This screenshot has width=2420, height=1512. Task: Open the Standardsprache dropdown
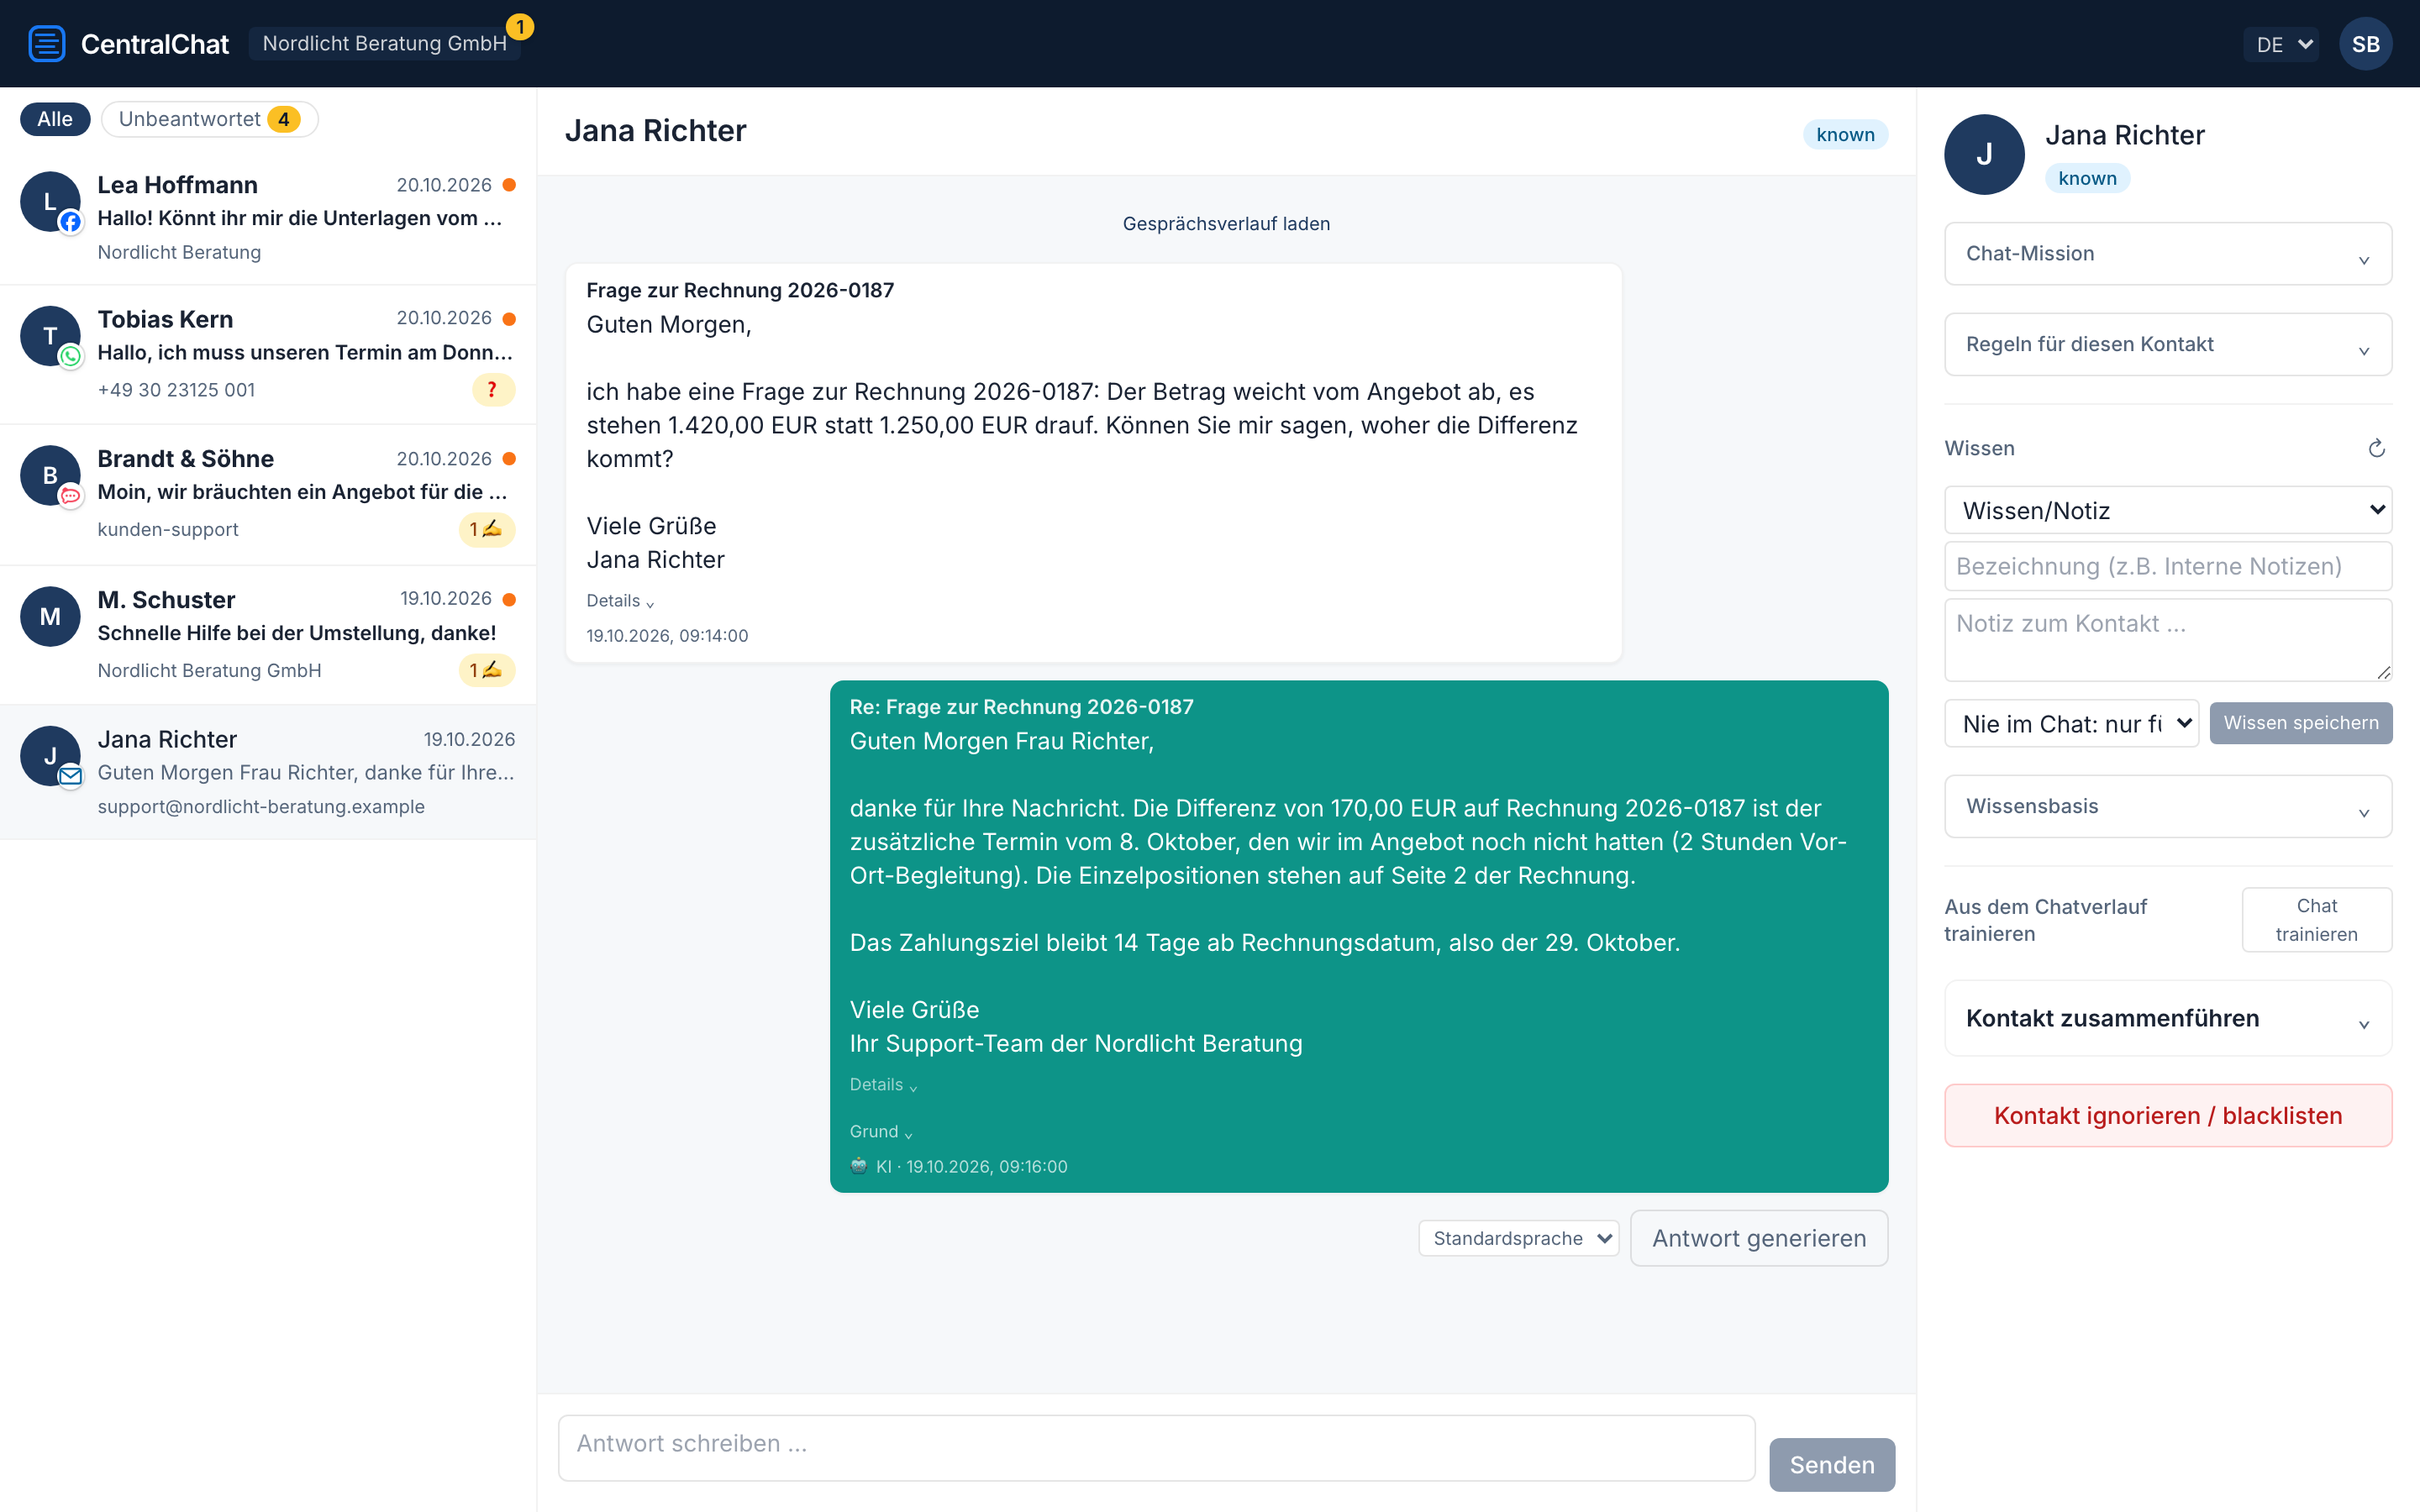[1518, 1238]
